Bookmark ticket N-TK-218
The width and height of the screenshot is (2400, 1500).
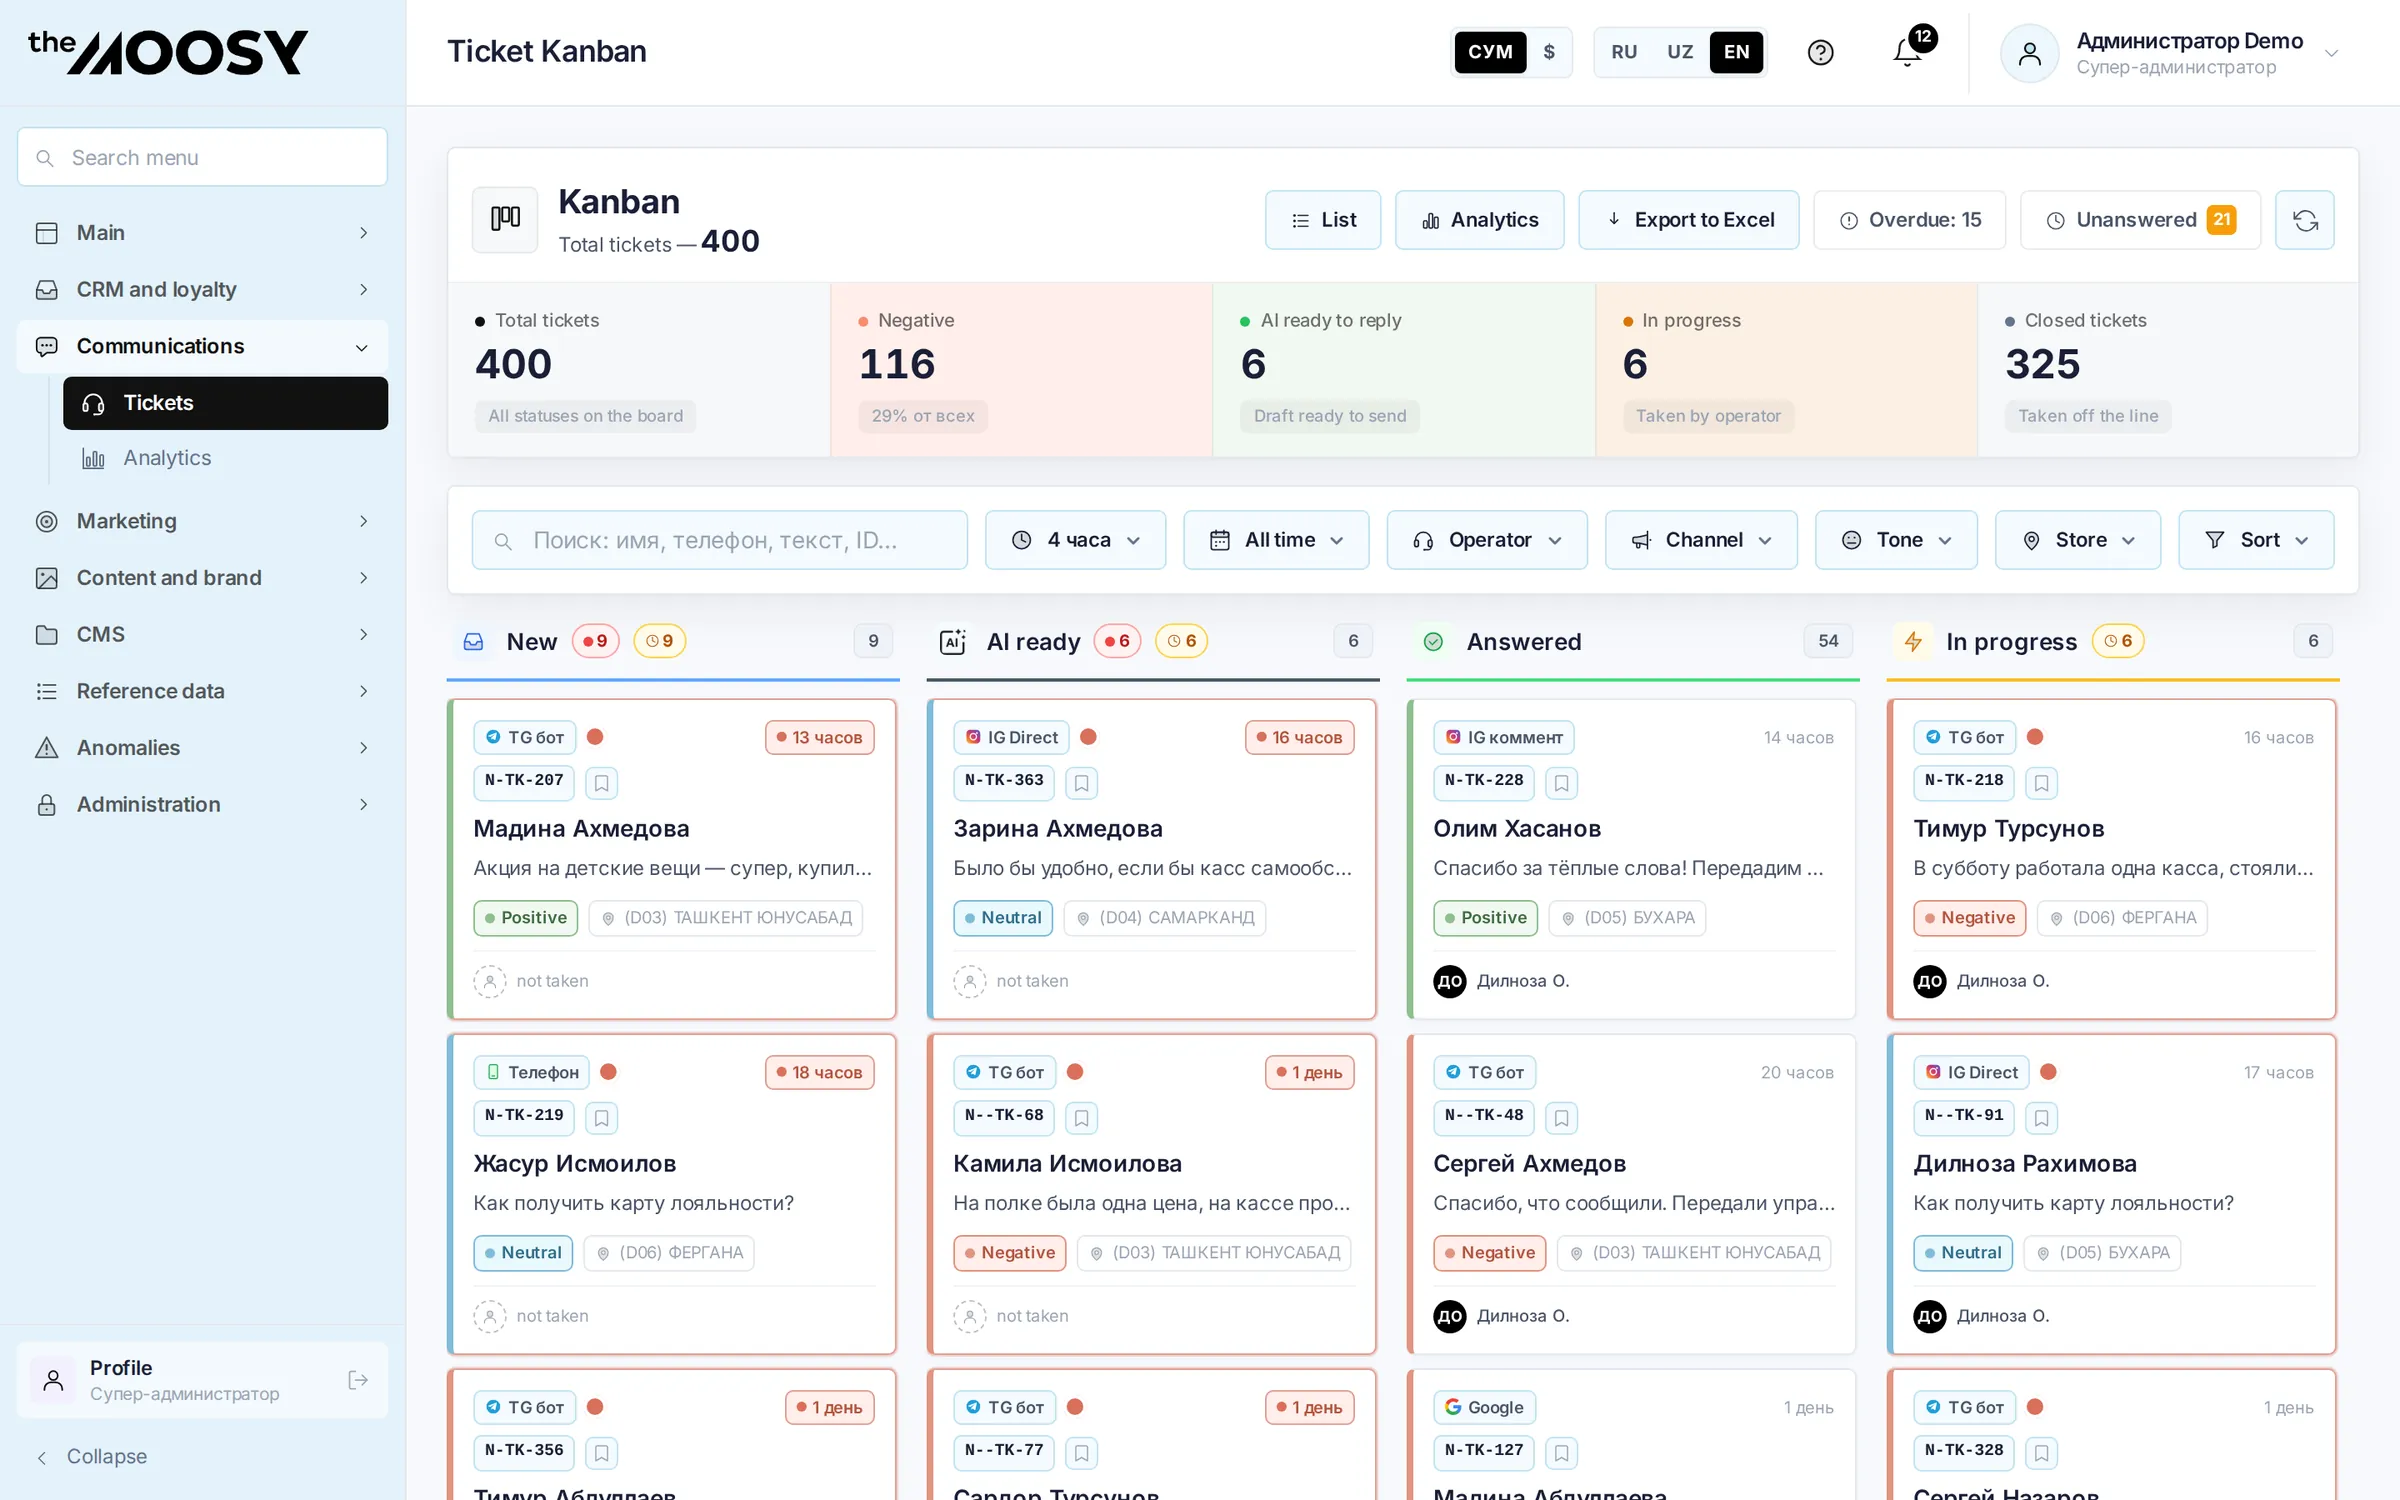pos(2041,783)
